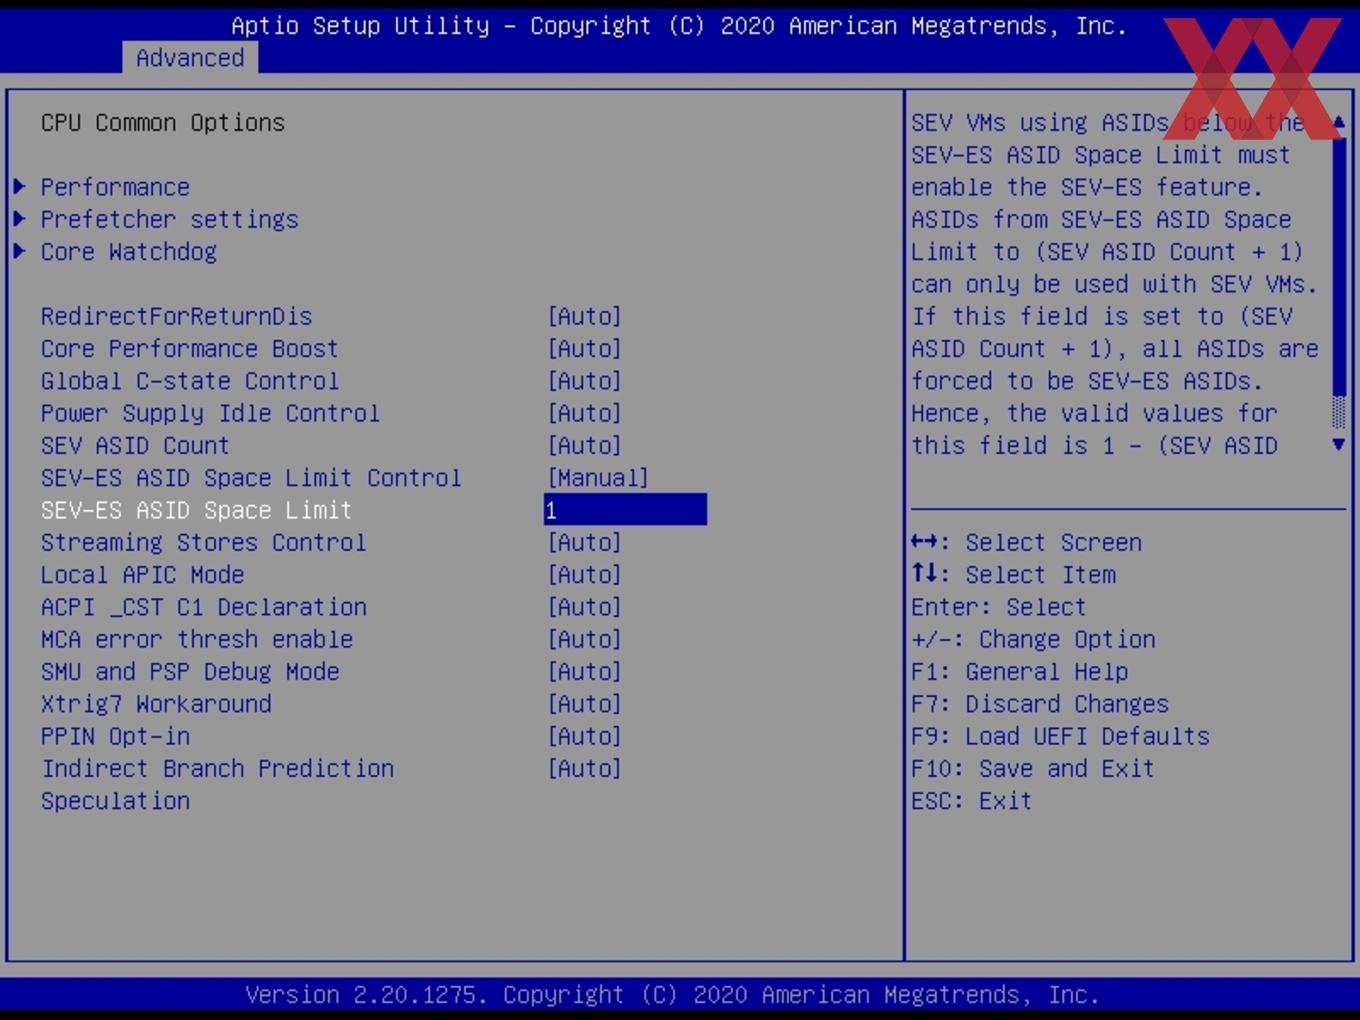Change Local APIC Mode value

584,575
